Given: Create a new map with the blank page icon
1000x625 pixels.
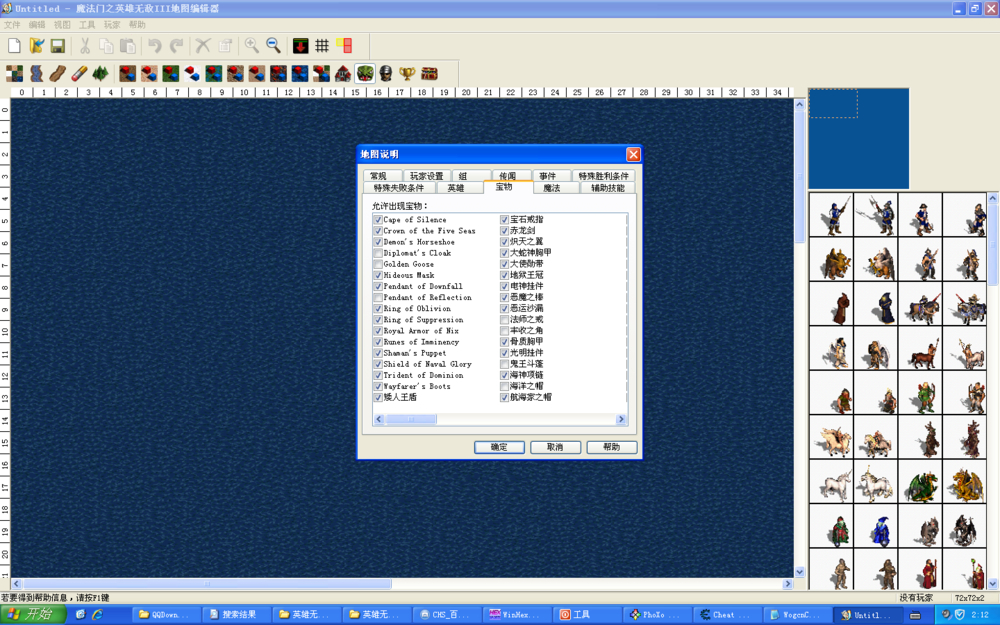Looking at the screenshot, I should click(14, 45).
